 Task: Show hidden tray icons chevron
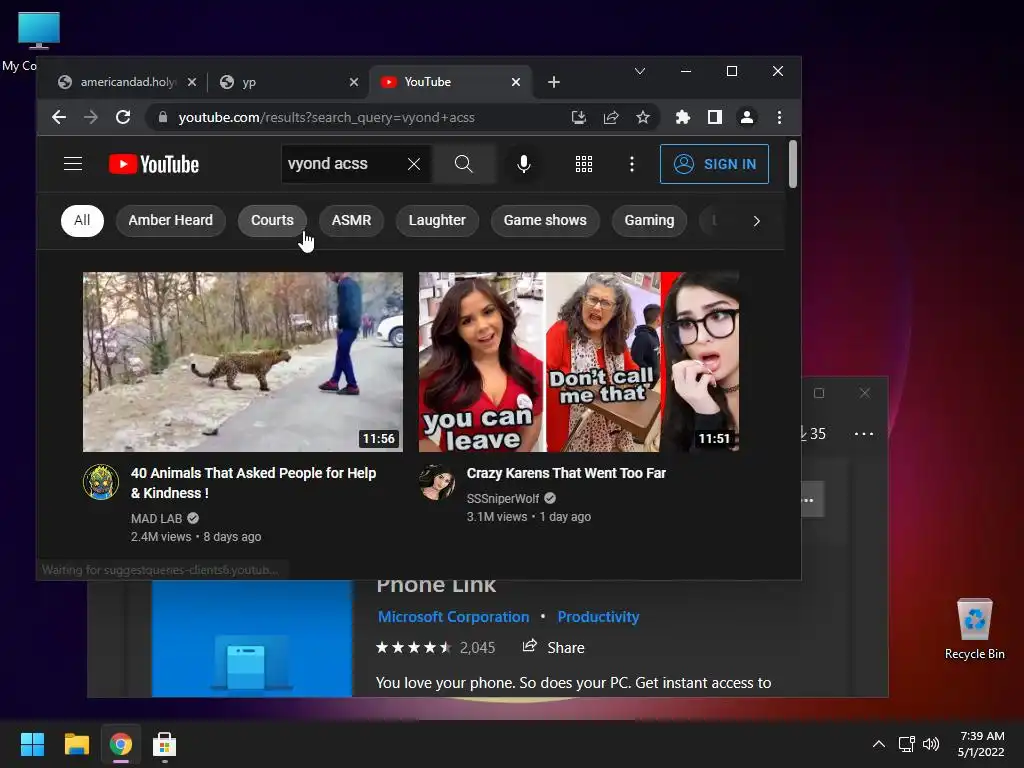tap(879, 744)
